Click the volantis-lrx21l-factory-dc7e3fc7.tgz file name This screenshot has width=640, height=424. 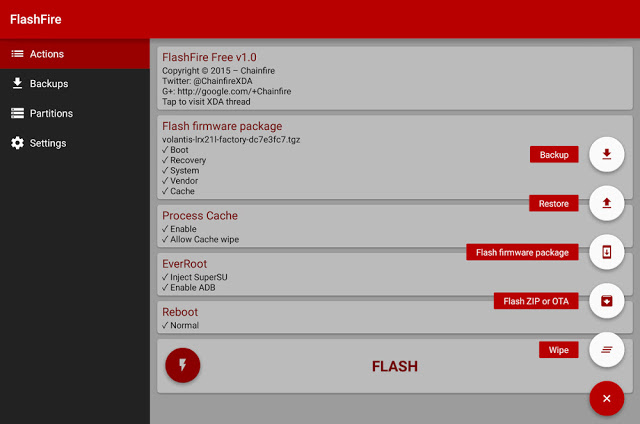pos(231,140)
